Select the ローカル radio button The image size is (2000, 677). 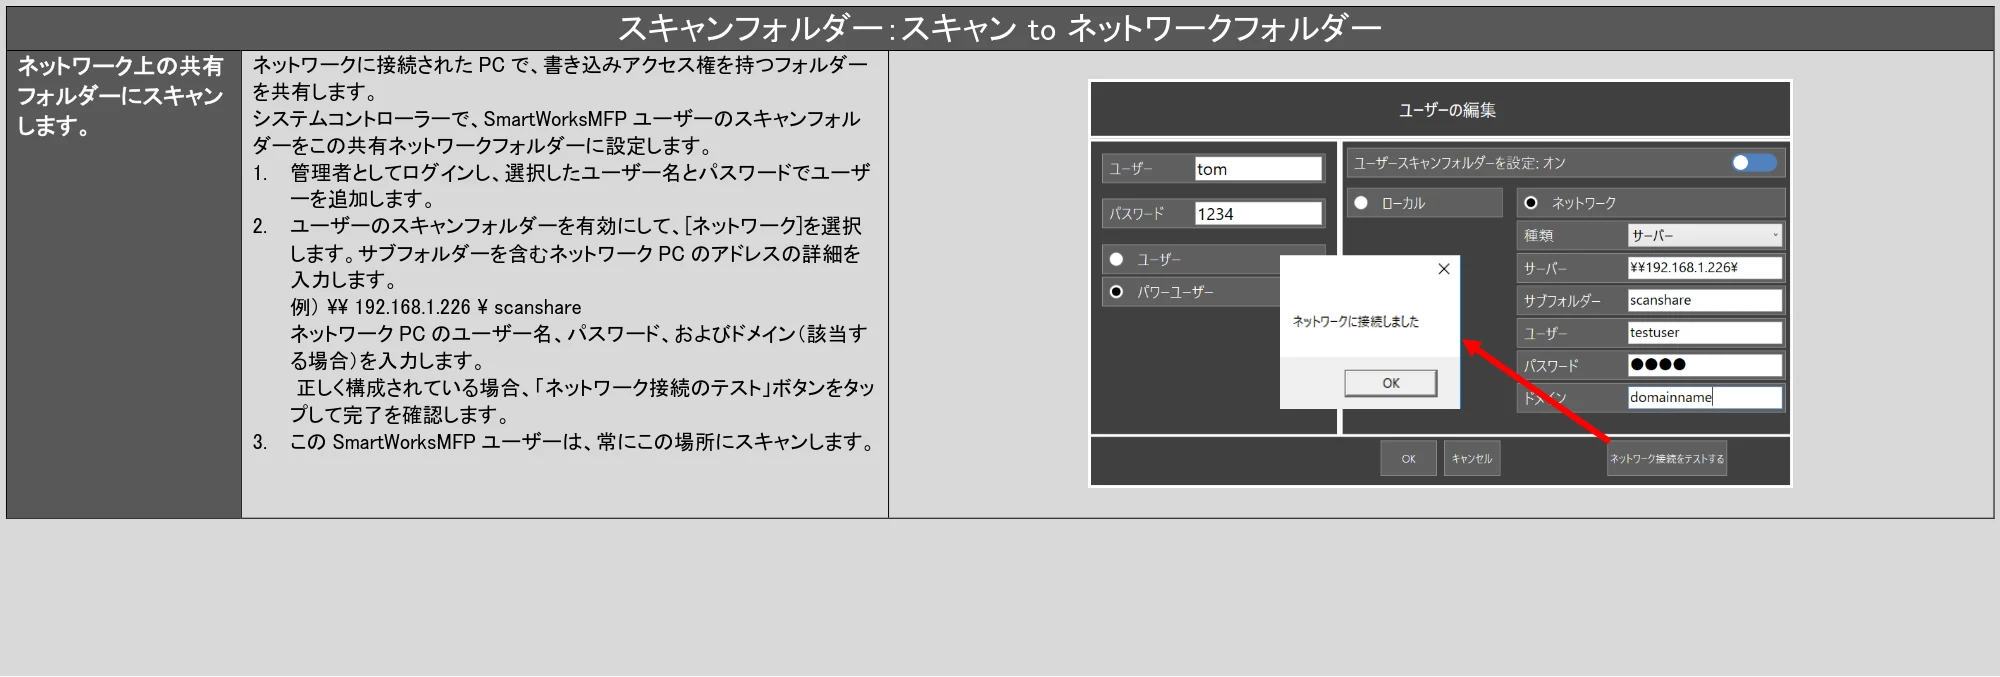pyautogui.click(x=1361, y=203)
